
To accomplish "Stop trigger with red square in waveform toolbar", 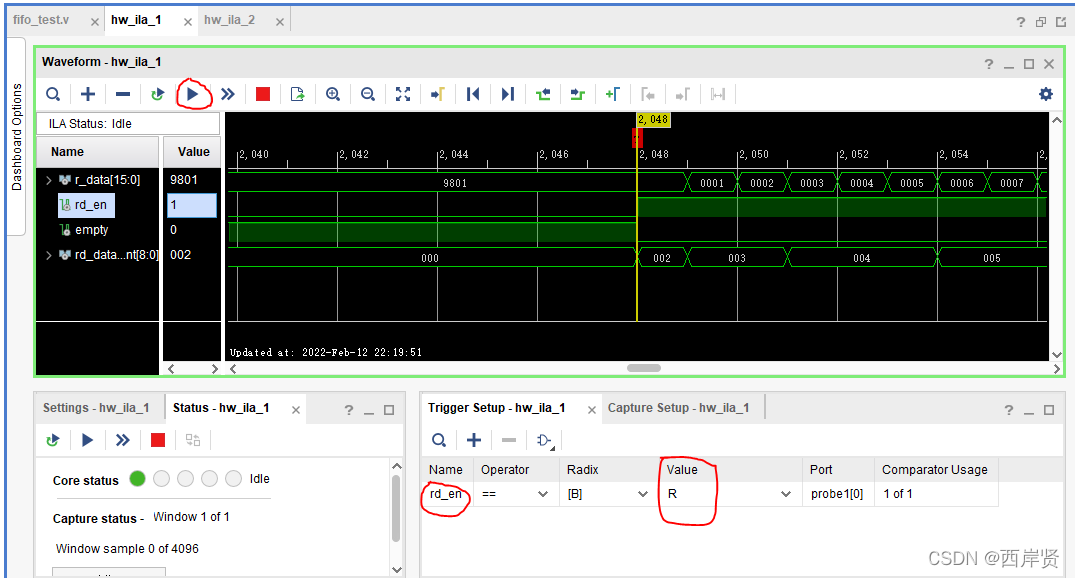I will pos(263,95).
